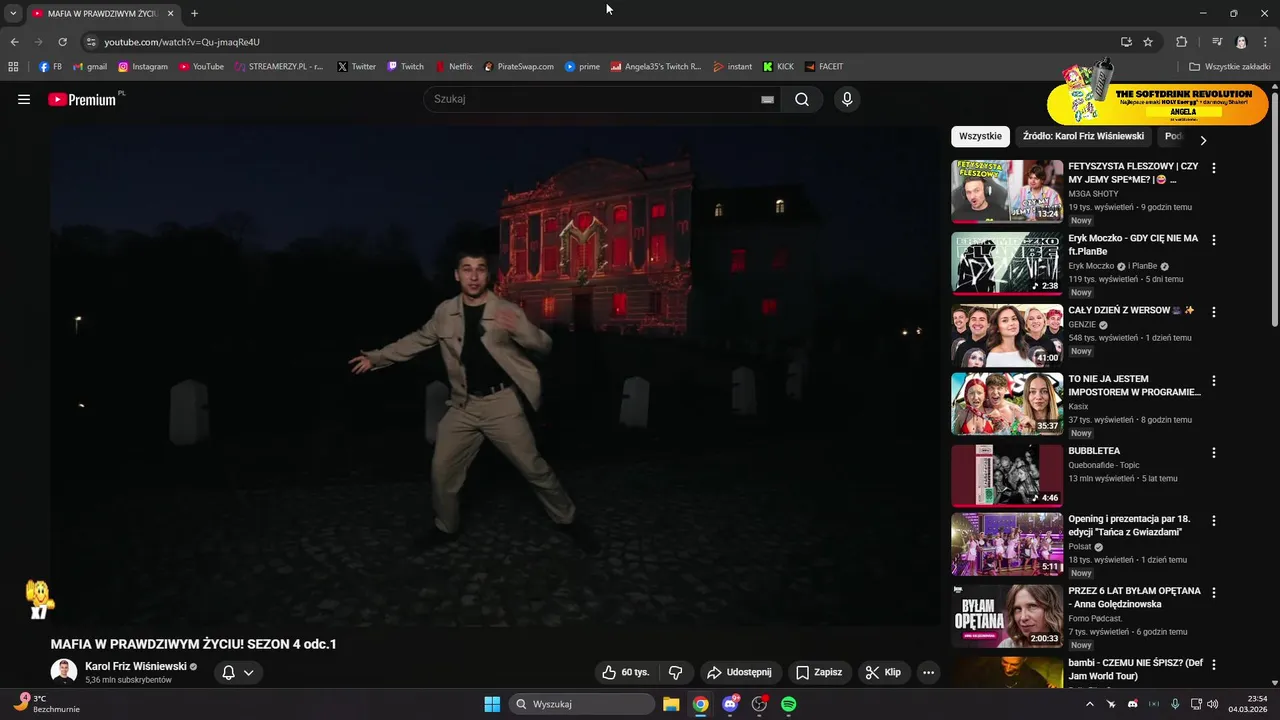Screen dimensions: 1280x720
Task: Select the Wszystkie filter chip
Action: click(980, 136)
